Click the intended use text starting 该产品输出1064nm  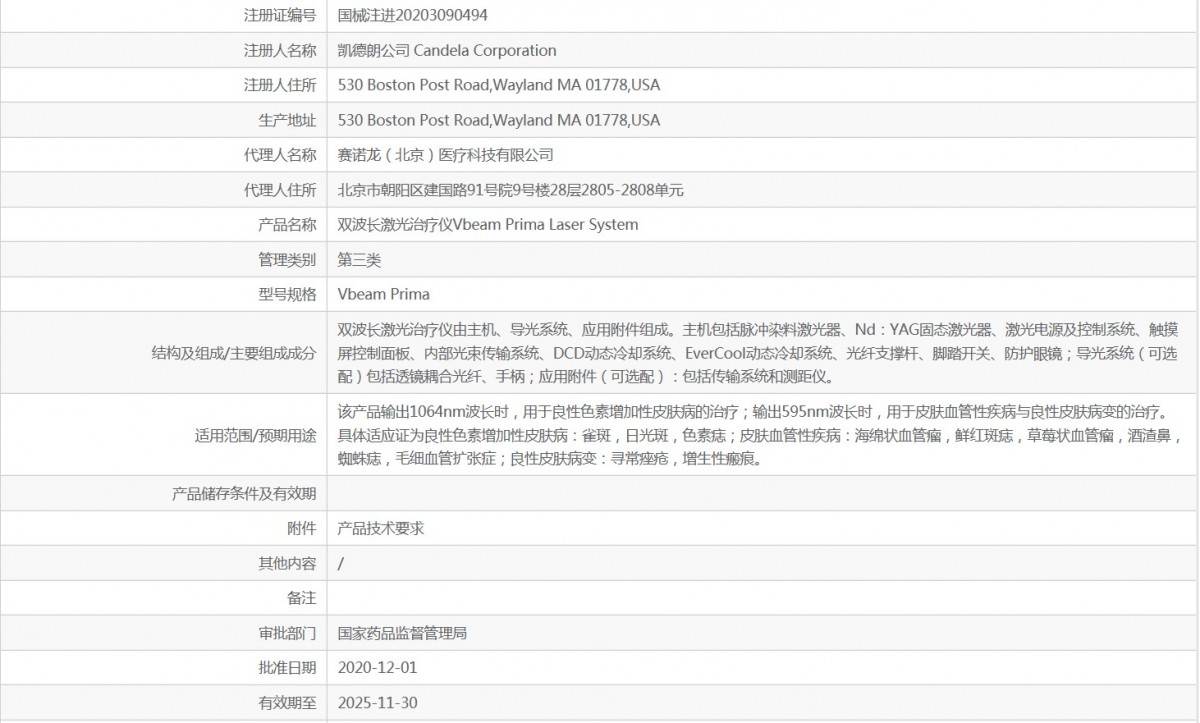click(x=761, y=435)
